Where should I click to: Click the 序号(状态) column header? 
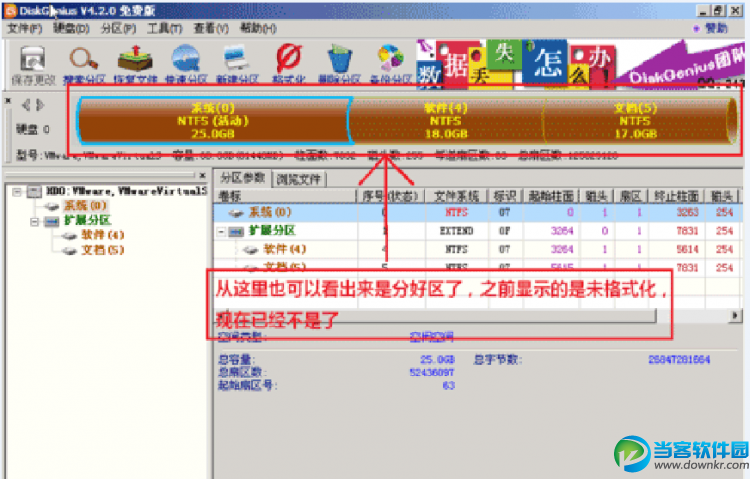click(391, 196)
